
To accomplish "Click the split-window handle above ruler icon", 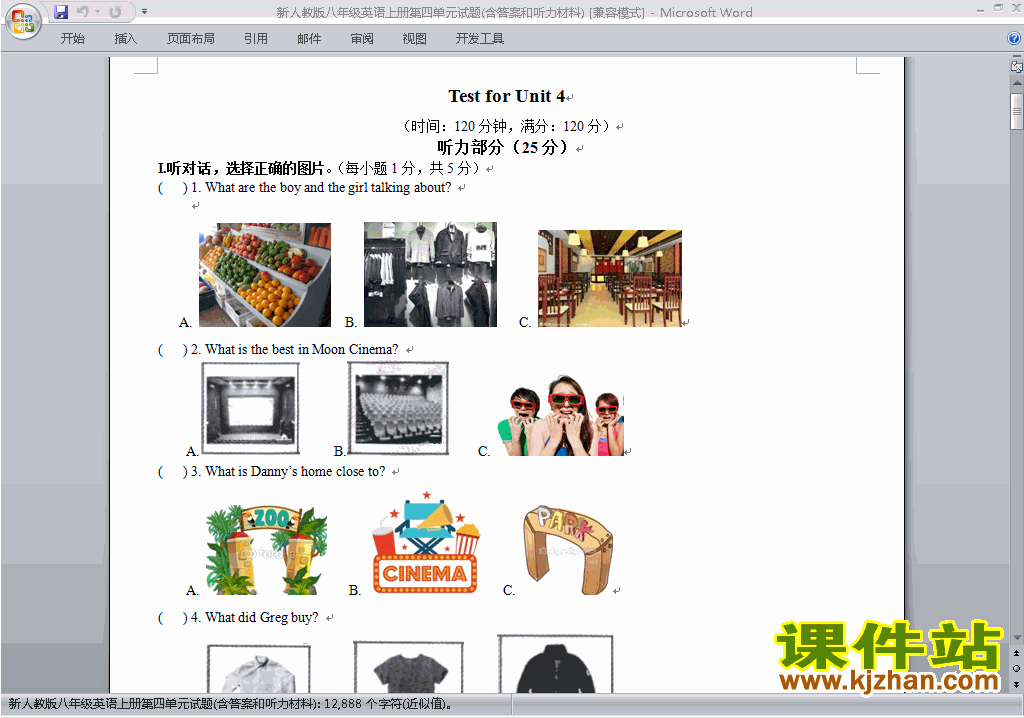I will 1016,57.
